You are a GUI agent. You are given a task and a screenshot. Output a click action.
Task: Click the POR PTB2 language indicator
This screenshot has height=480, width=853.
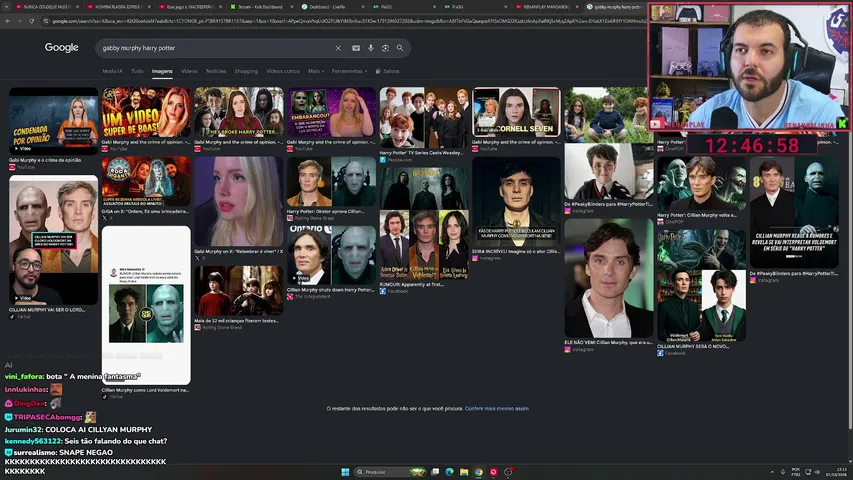tap(796, 472)
